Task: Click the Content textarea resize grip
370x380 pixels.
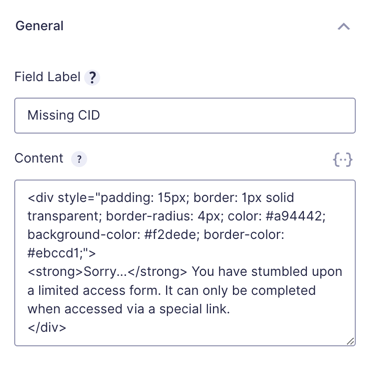Action: (350, 341)
